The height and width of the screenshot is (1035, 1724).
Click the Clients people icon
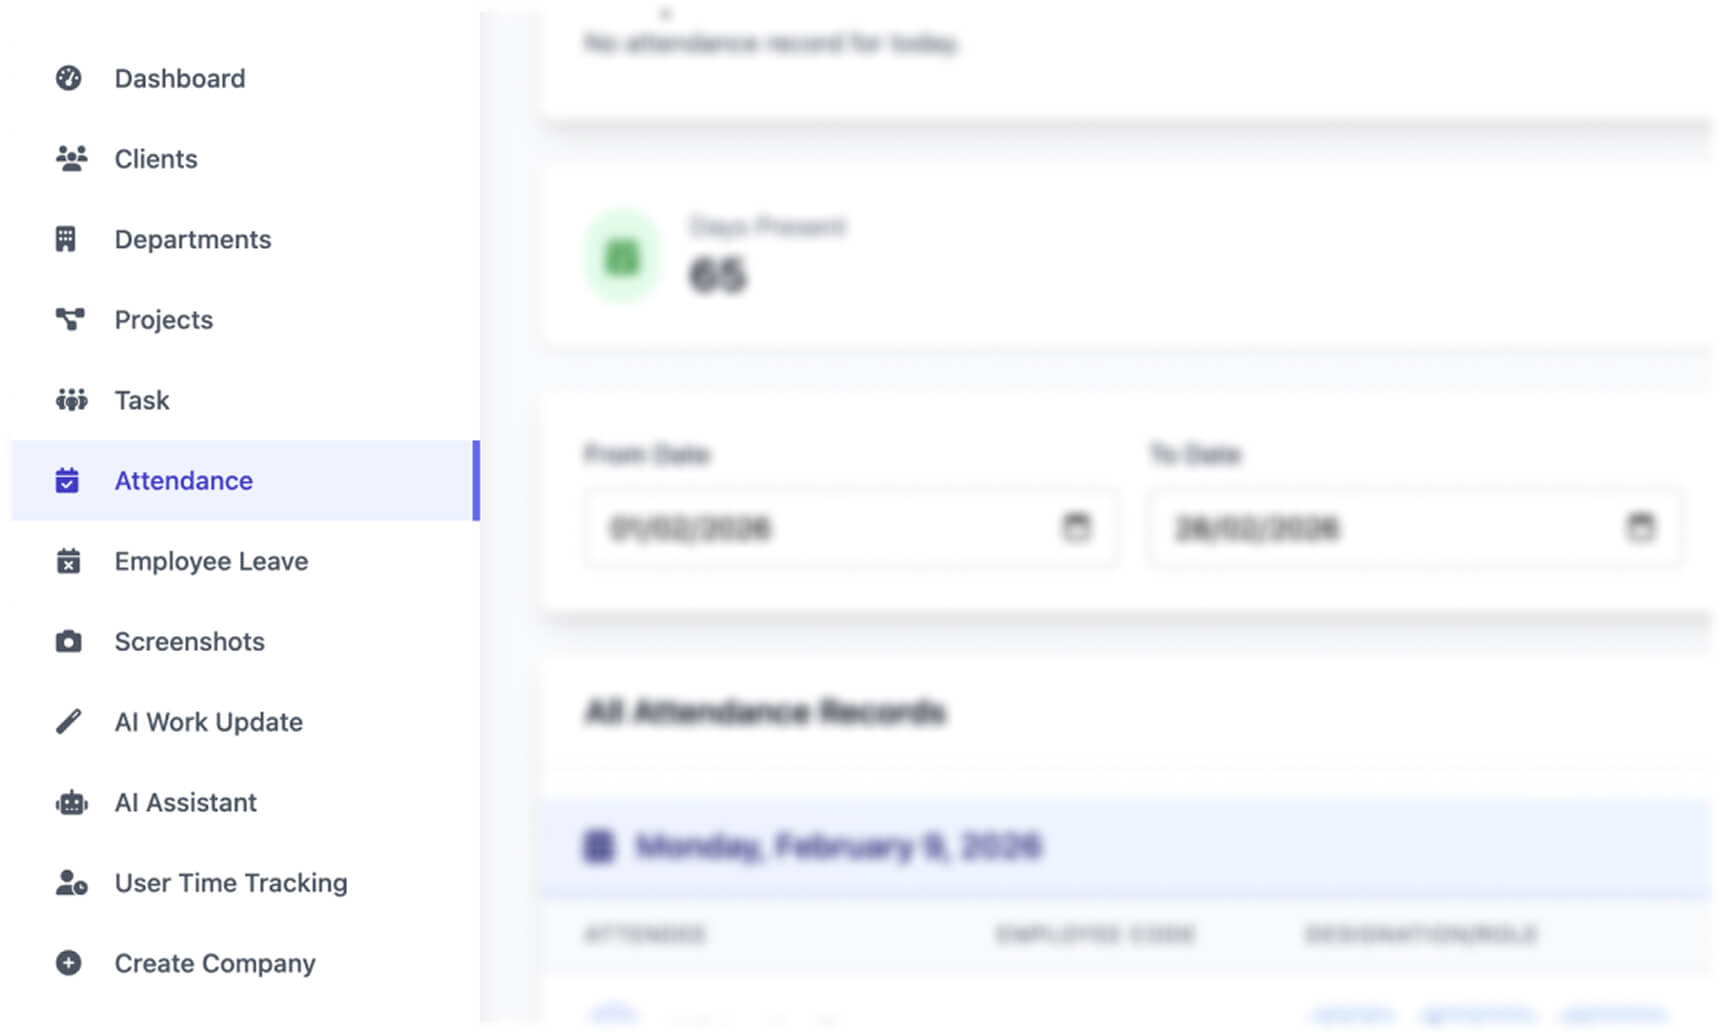pyautogui.click(x=70, y=158)
